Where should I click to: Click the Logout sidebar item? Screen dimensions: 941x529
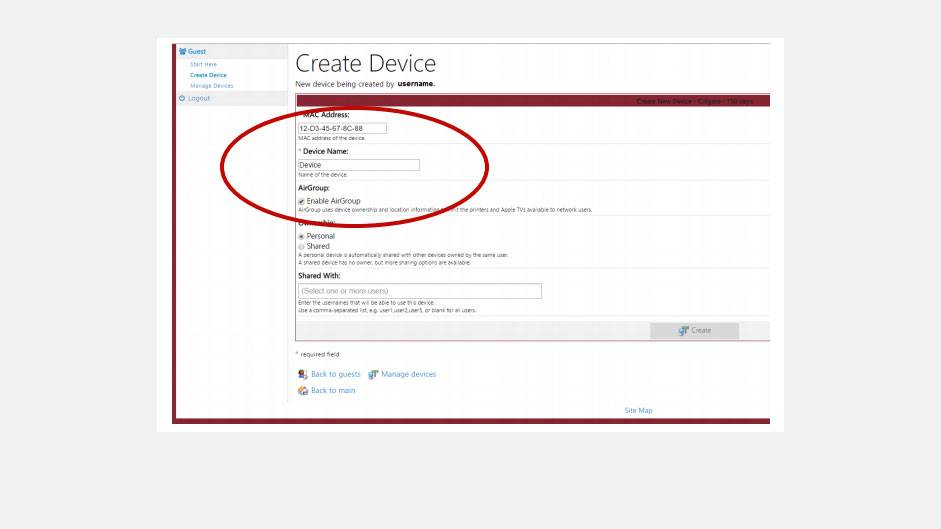click(199, 98)
